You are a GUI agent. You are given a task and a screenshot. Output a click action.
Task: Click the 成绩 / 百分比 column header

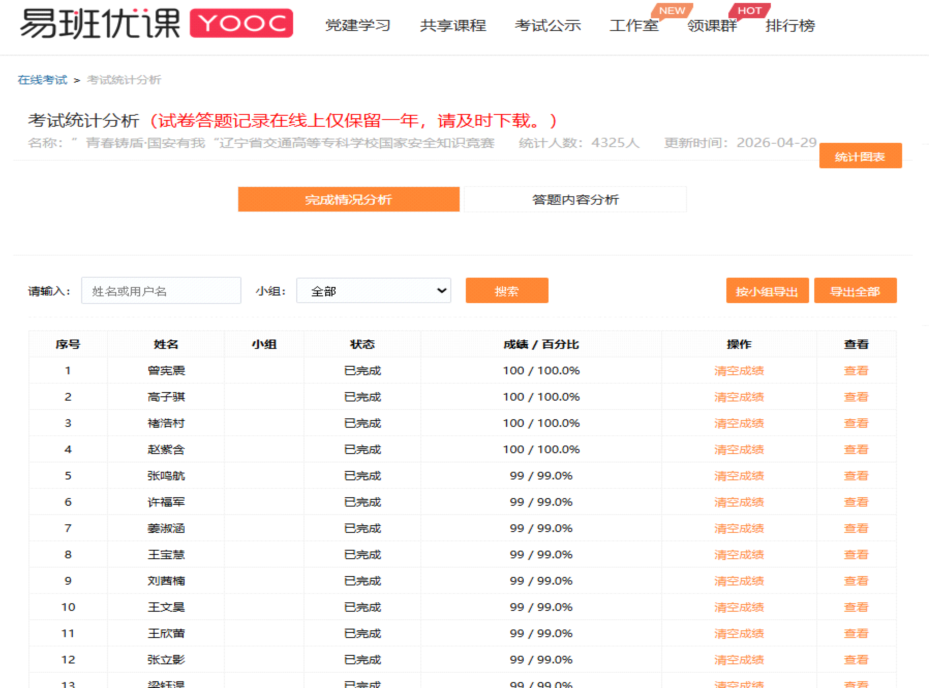(541, 344)
